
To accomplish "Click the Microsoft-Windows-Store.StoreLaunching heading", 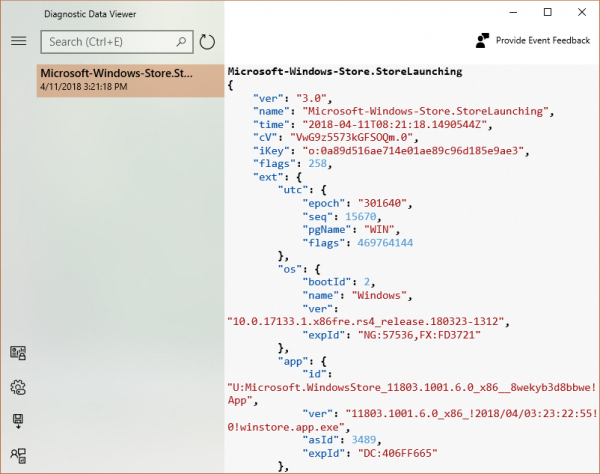I will (x=345, y=72).
